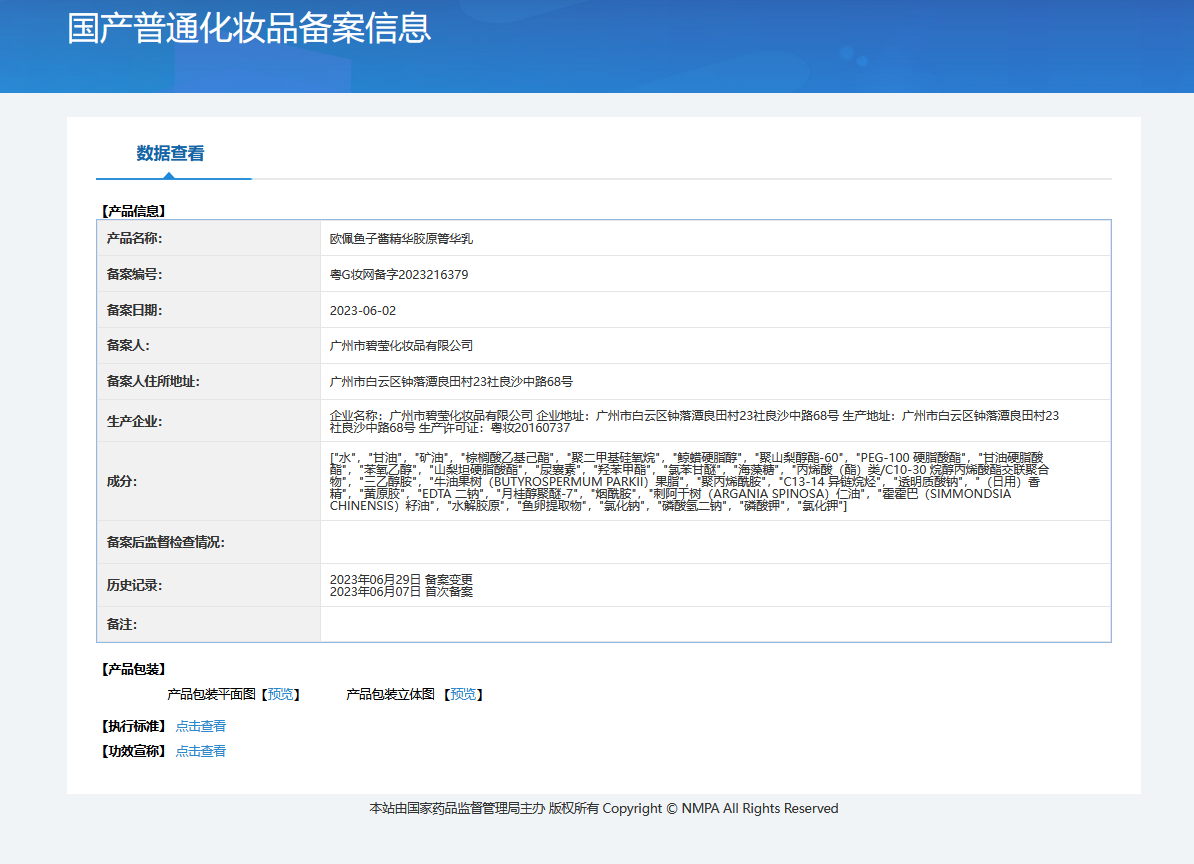Click the 产品信息 section heading
The height and width of the screenshot is (864, 1194).
[x=133, y=211]
